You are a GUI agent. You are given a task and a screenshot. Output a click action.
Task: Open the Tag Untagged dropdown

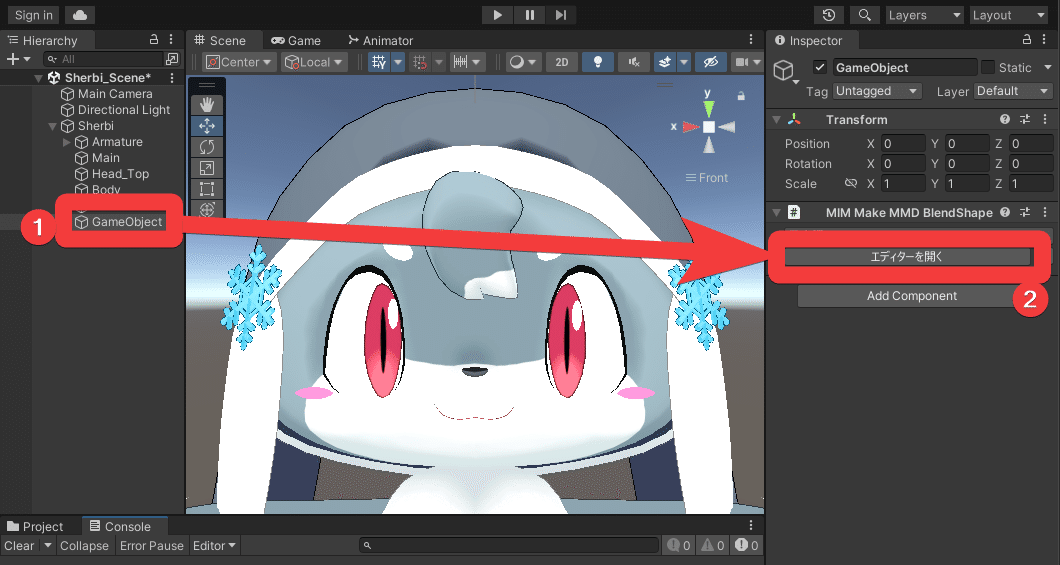click(877, 91)
